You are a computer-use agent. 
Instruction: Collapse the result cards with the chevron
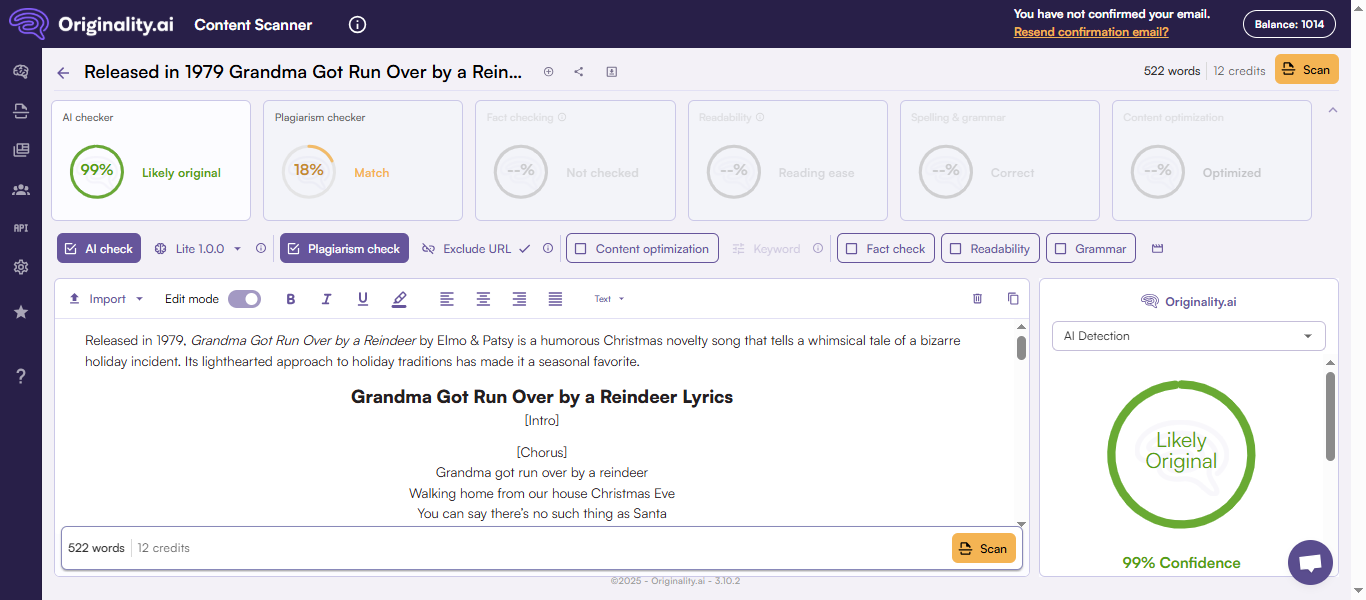(1332, 110)
